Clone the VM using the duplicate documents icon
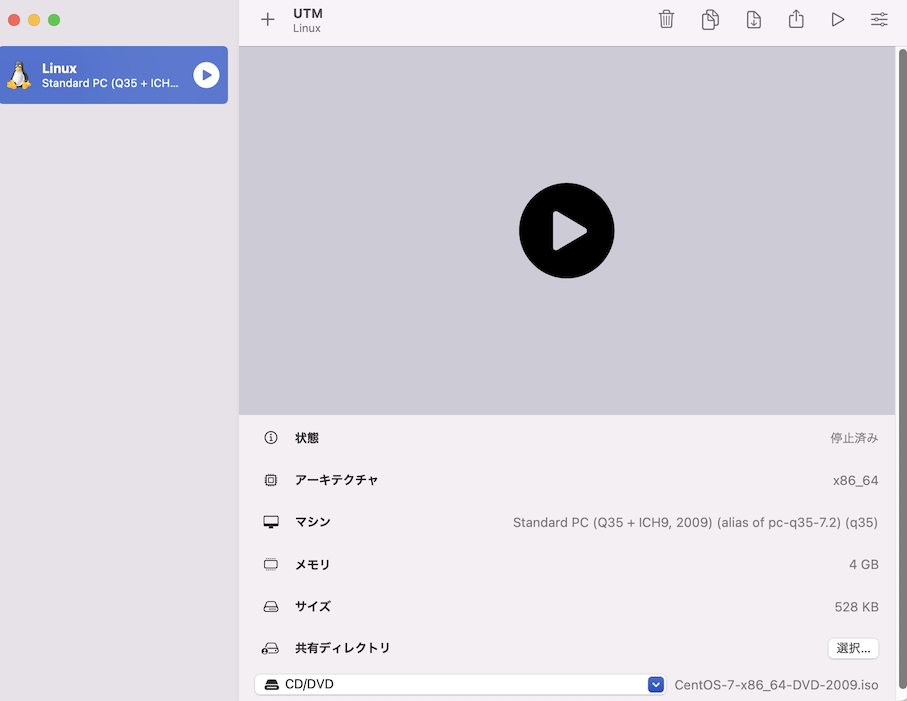 click(x=710, y=19)
